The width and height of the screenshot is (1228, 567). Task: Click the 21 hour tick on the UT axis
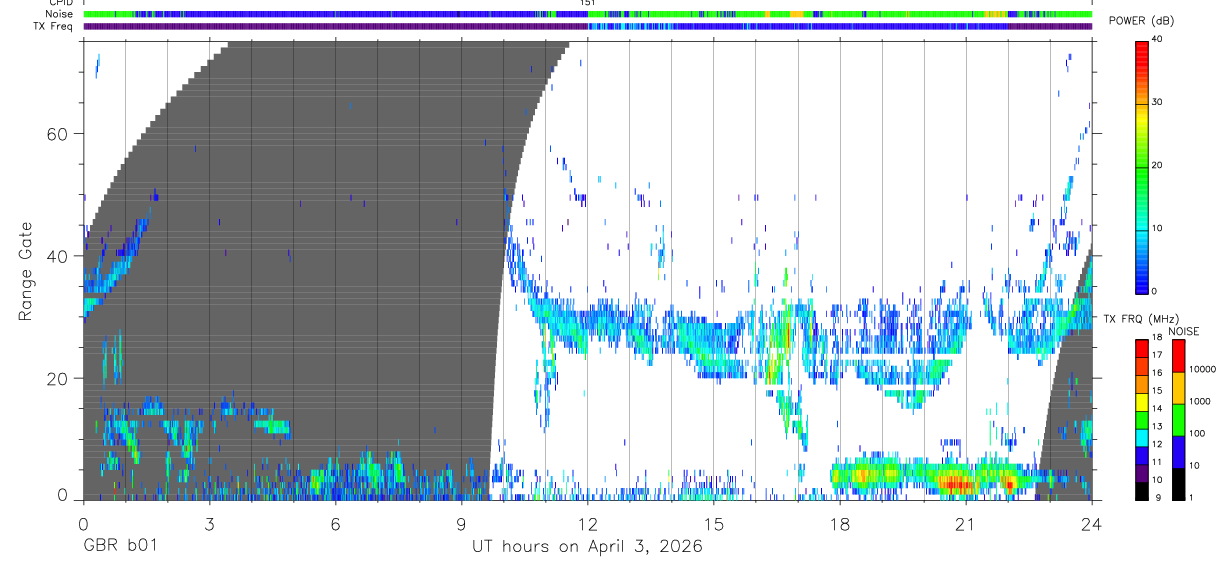966,524
